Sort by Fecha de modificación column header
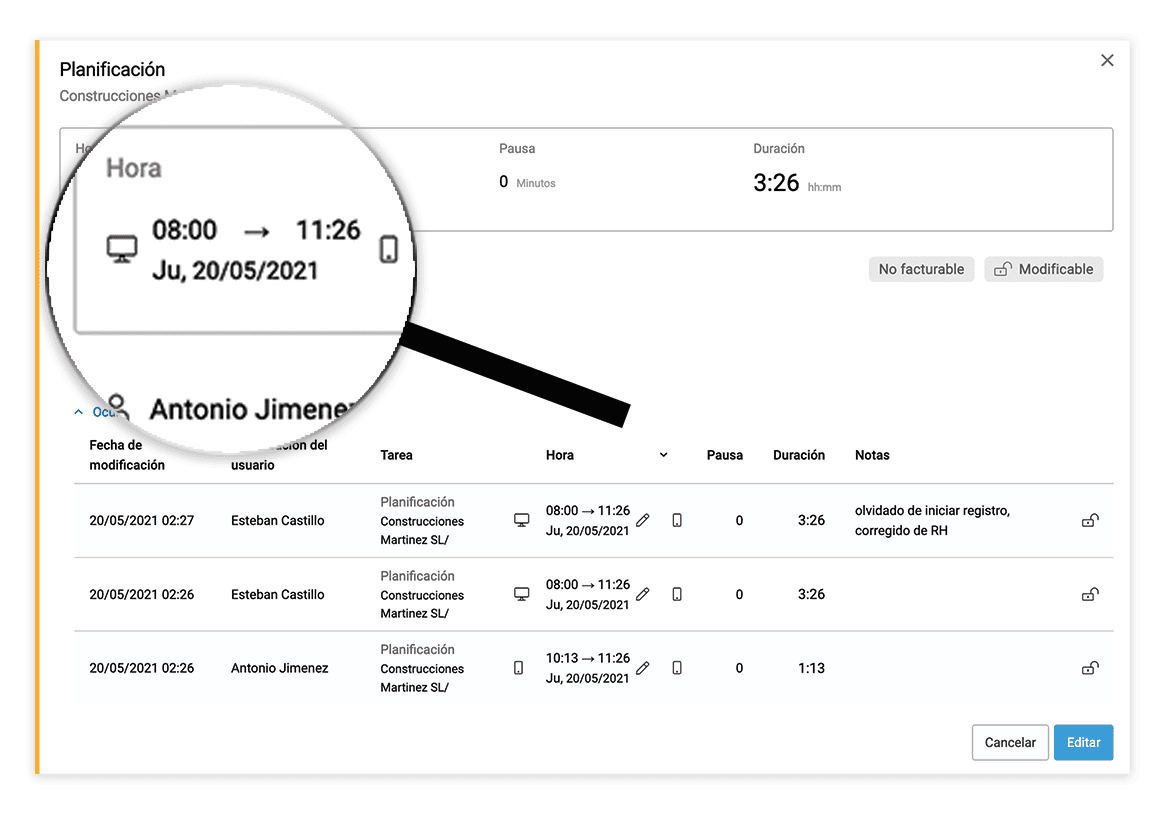Viewport: 1165px width, 813px height. 127,455
